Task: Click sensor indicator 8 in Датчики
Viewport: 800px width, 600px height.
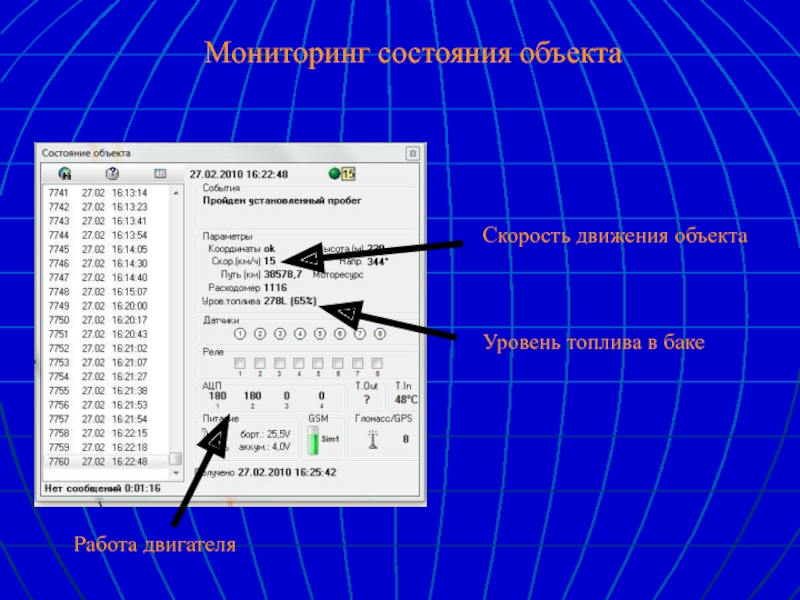Action: (x=380, y=334)
